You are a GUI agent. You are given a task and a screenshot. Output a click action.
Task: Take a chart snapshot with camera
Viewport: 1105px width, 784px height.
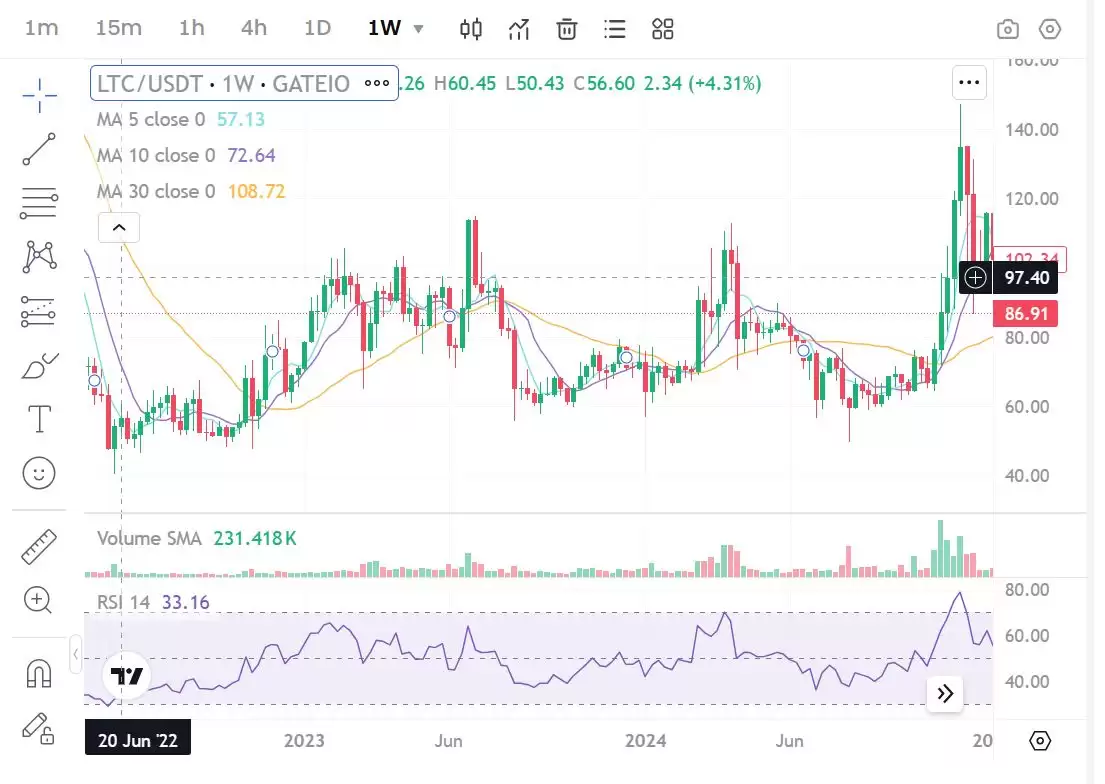click(1008, 29)
